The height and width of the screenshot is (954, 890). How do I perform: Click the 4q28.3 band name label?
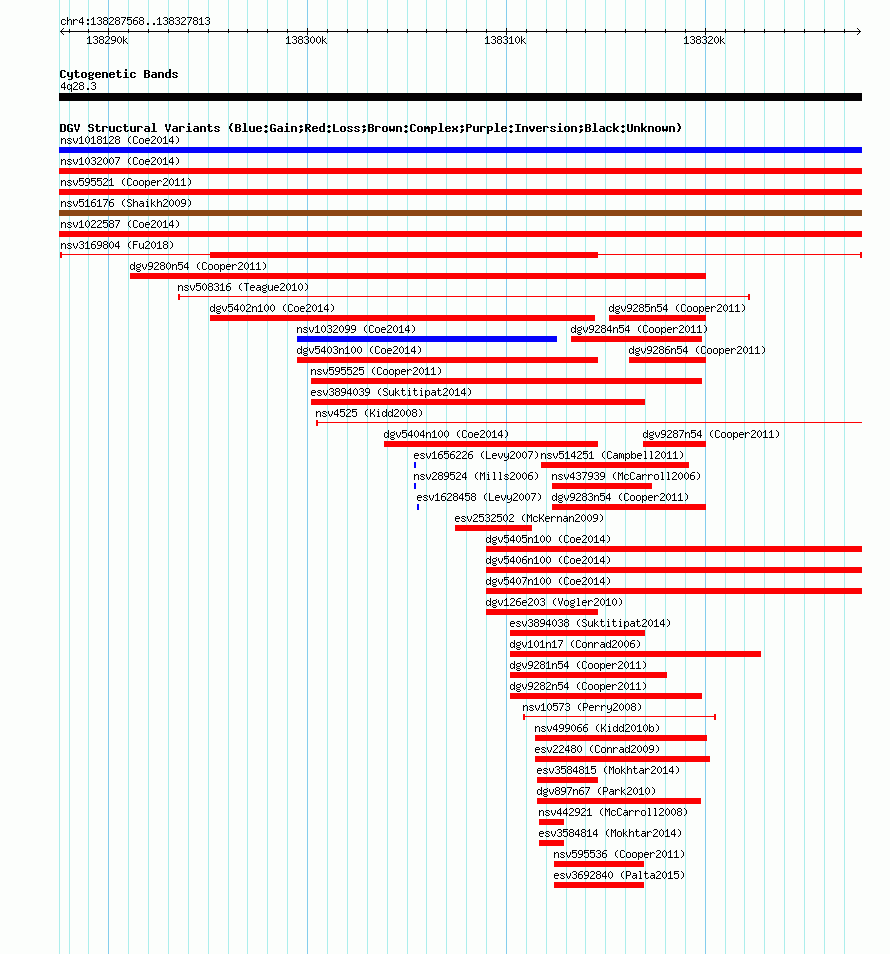pyautogui.click(x=78, y=86)
